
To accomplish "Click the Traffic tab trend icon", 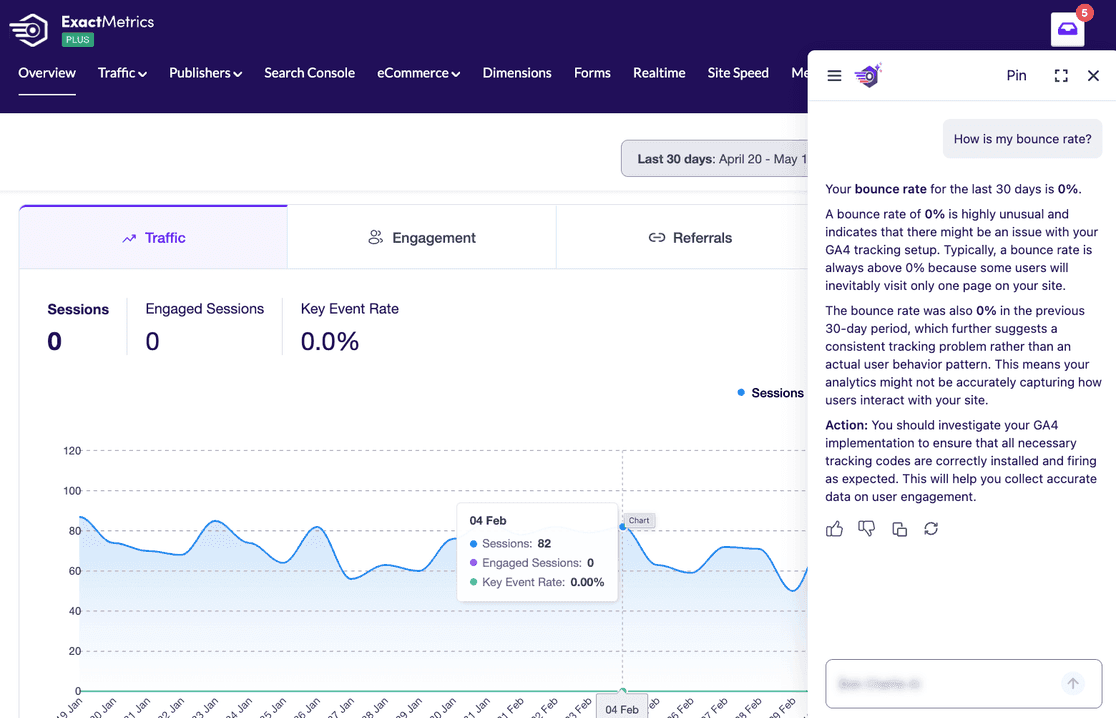I will coord(129,238).
